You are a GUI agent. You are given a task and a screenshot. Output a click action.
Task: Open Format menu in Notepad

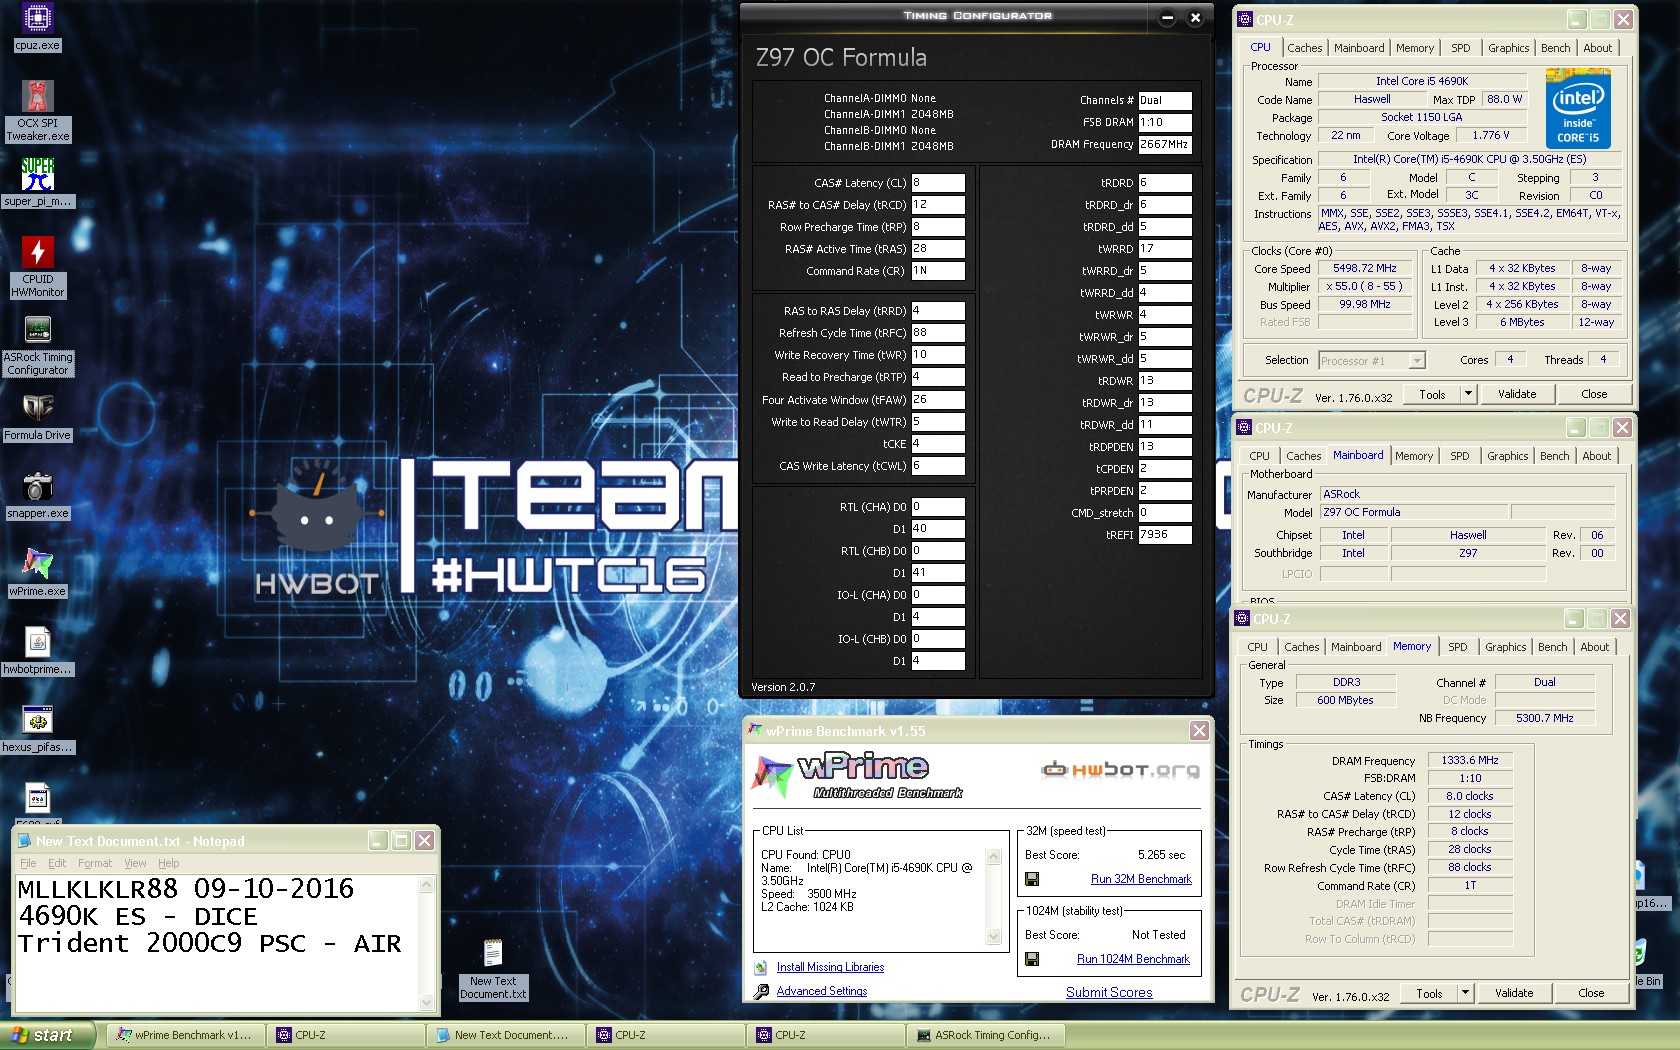point(95,863)
